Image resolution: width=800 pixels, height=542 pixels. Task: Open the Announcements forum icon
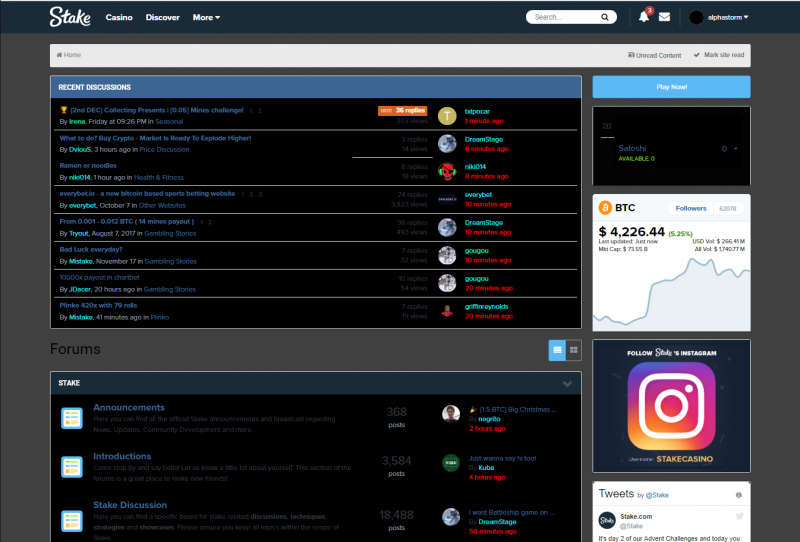tap(72, 418)
